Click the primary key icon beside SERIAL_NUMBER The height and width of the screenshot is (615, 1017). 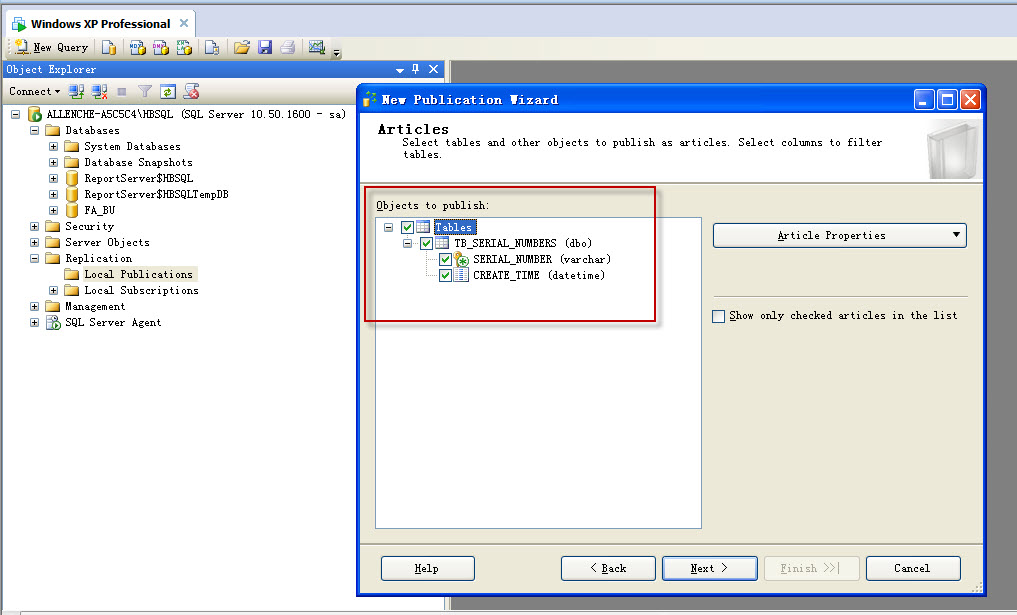[461, 259]
